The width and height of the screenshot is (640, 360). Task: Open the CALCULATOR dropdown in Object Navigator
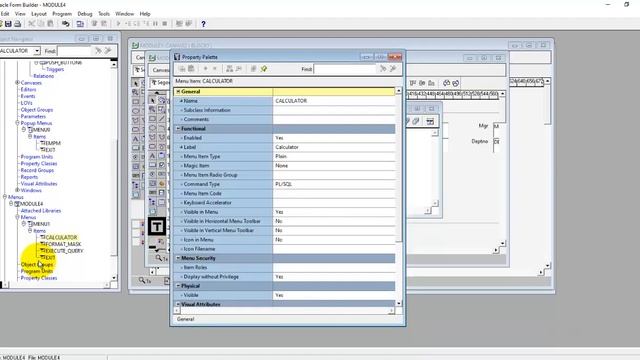[x=37, y=51]
